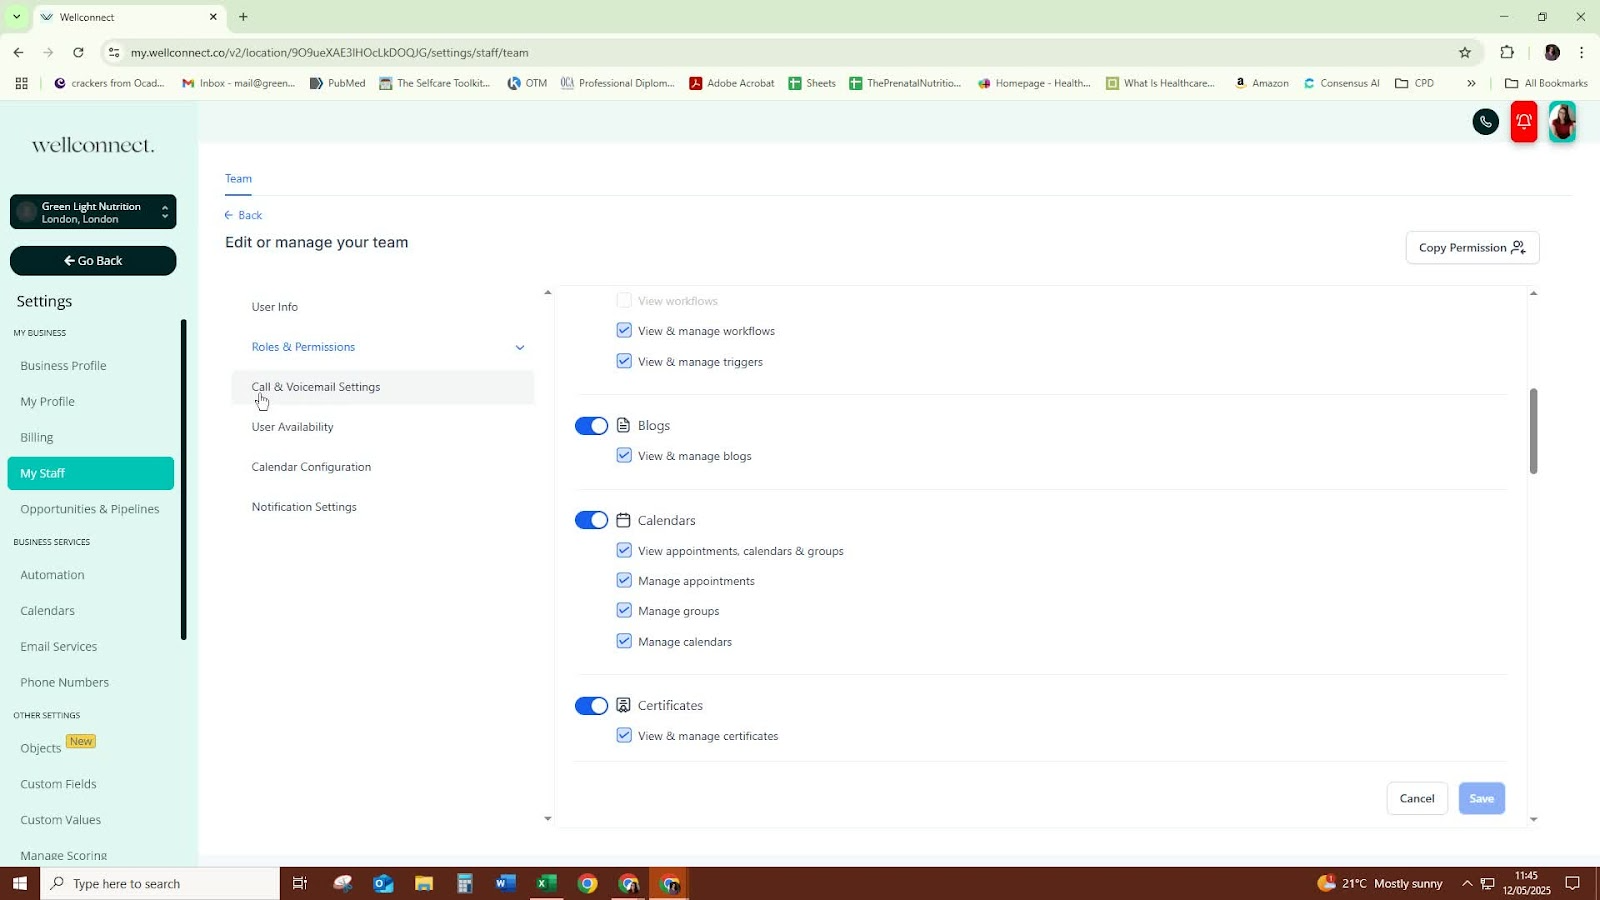
Task: Open a new browser tab
Action: (243, 17)
